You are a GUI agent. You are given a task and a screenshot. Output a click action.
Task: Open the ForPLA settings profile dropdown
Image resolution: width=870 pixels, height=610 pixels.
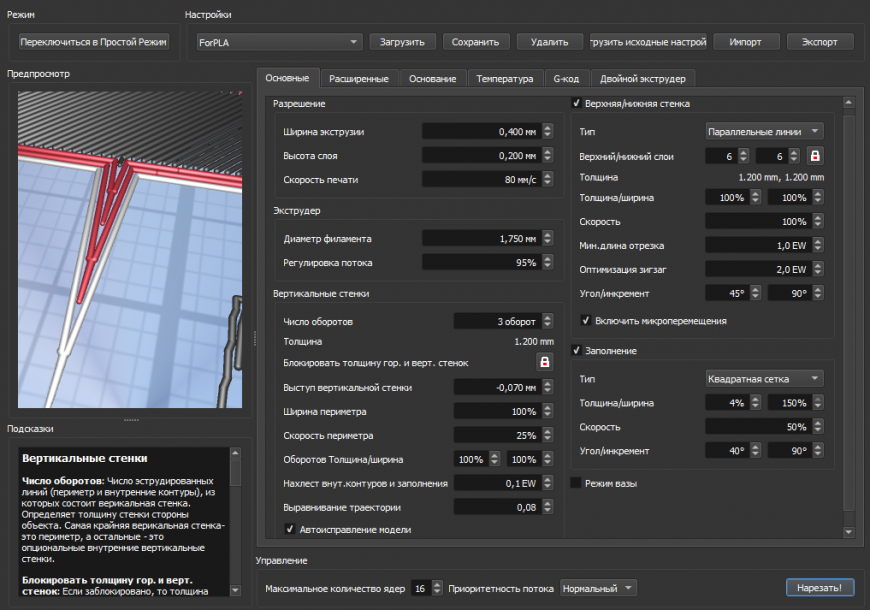tap(280, 42)
